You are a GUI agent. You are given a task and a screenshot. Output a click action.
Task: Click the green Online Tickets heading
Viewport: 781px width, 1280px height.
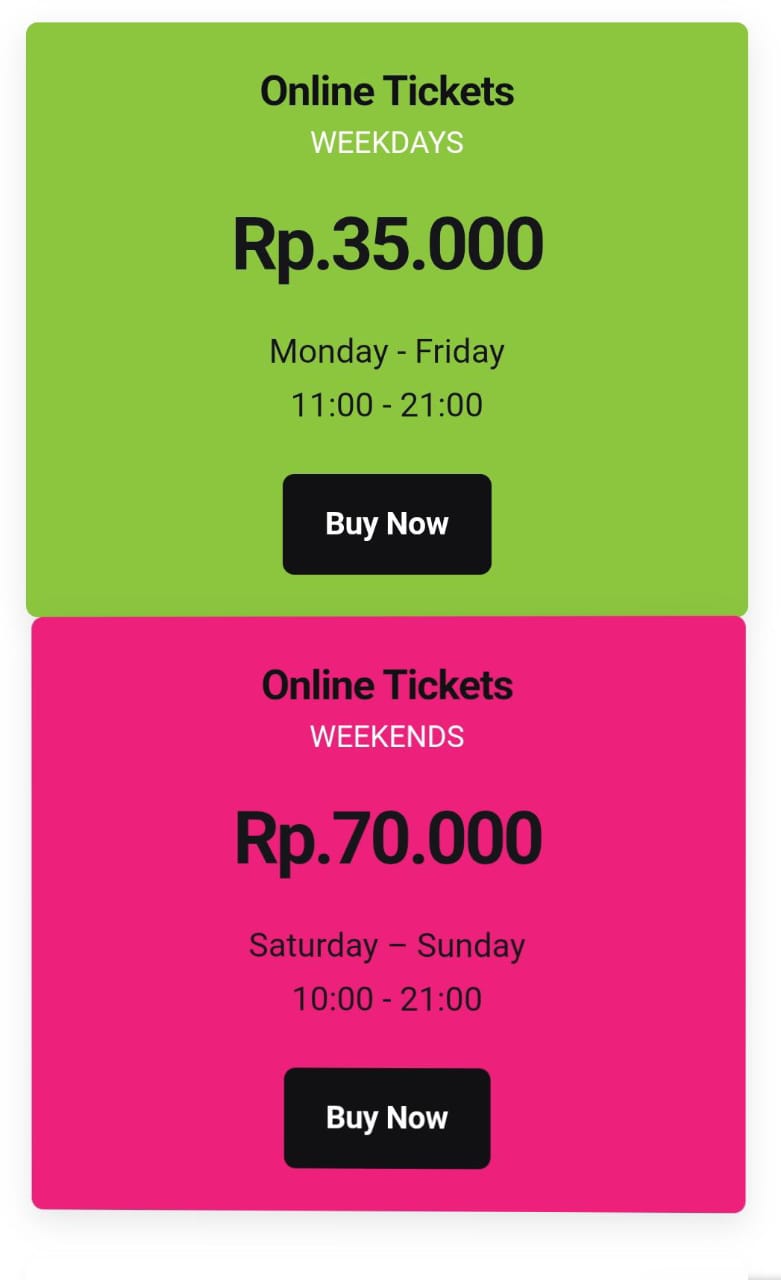point(387,90)
